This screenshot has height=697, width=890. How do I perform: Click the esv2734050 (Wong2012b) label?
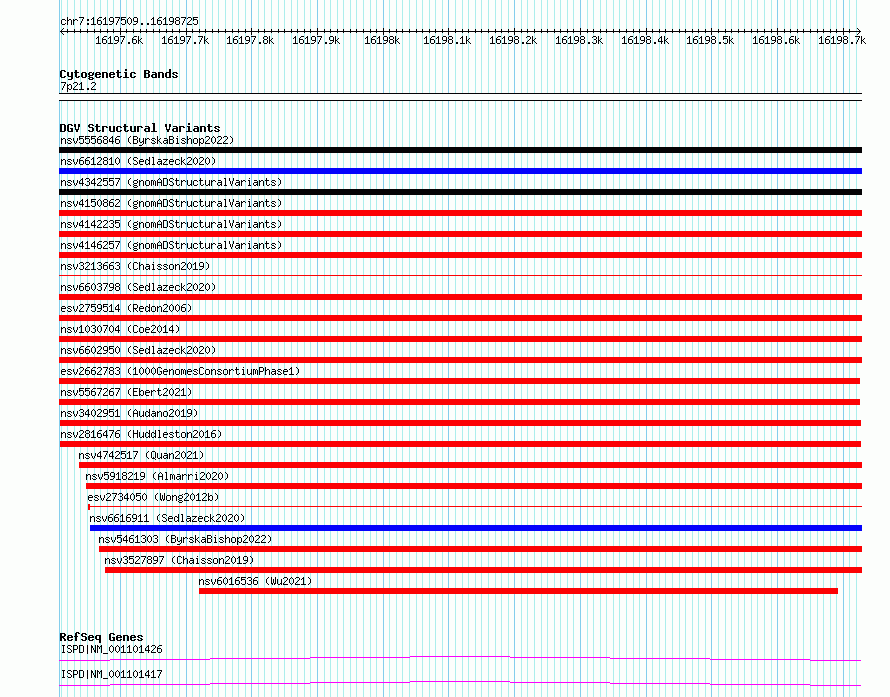click(x=153, y=497)
